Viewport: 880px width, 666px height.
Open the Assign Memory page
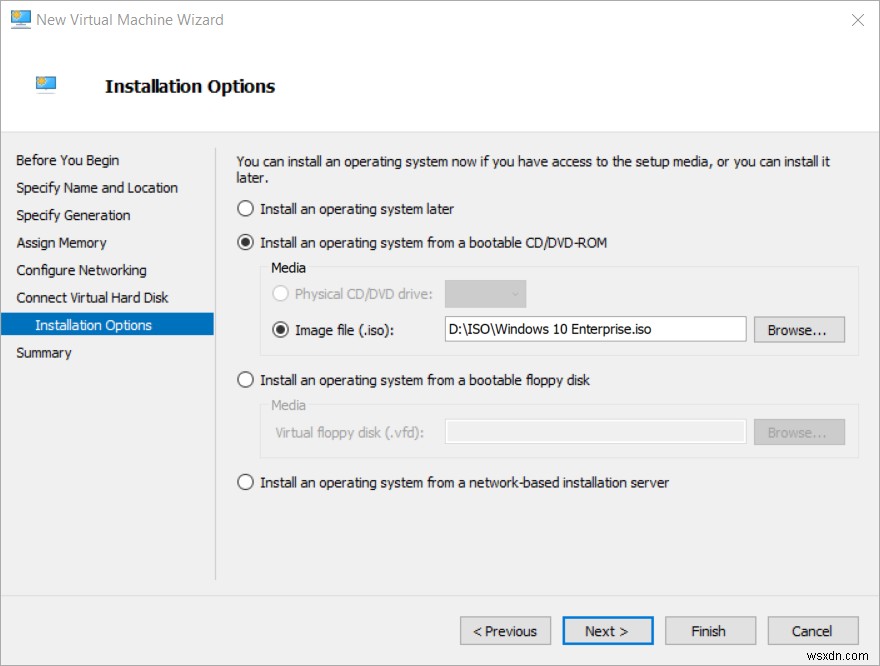(61, 242)
